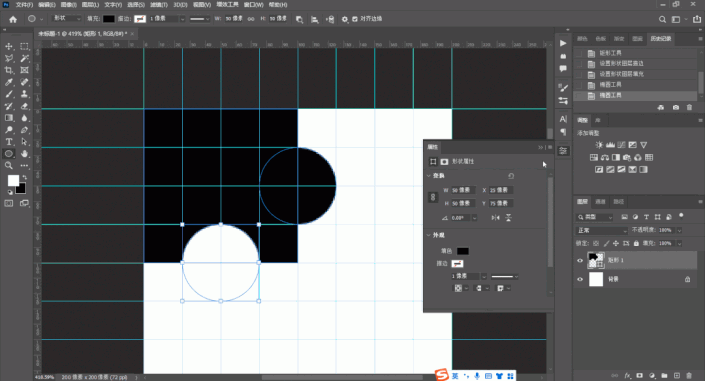The height and width of the screenshot is (381, 705).
Task: Click the fill color swatch in options bar
Action: coord(108,19)
